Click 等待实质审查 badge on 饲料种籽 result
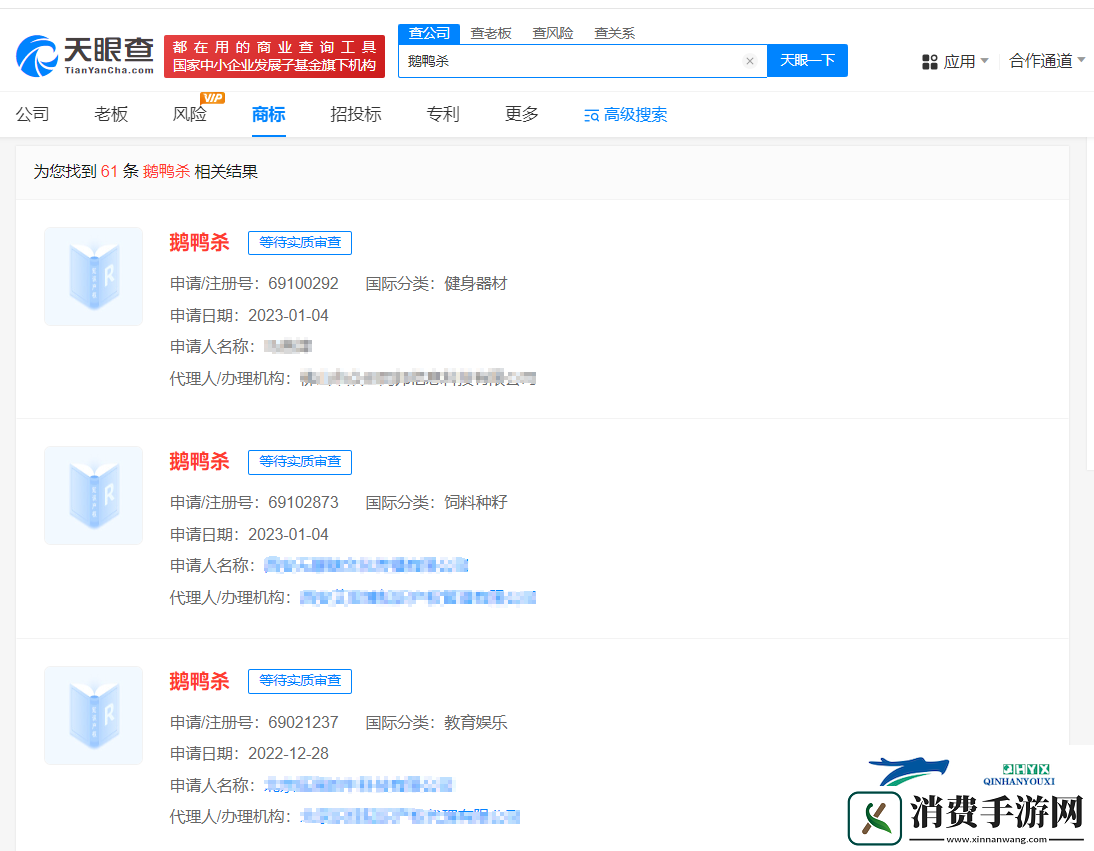This screenshot has width=1094, height=851. point(300,462)
